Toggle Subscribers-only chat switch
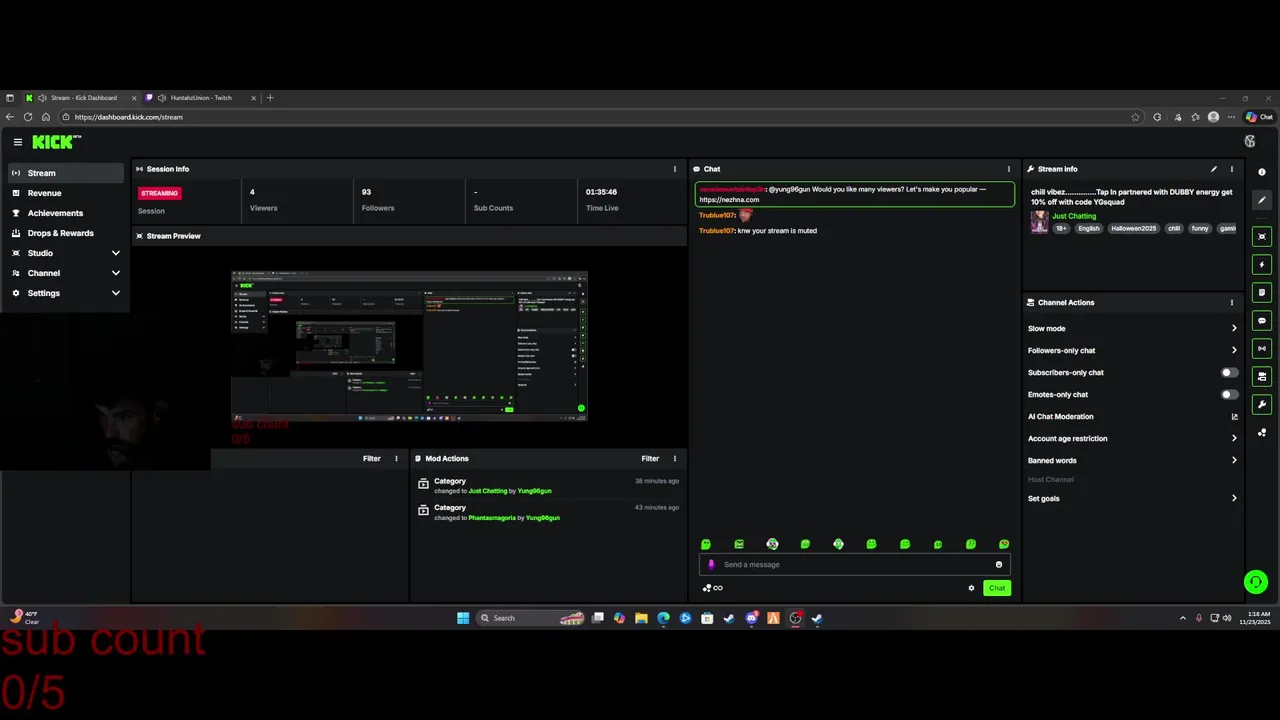The height and width of the screenshot is (720, 1280). tap(1230, 373)
